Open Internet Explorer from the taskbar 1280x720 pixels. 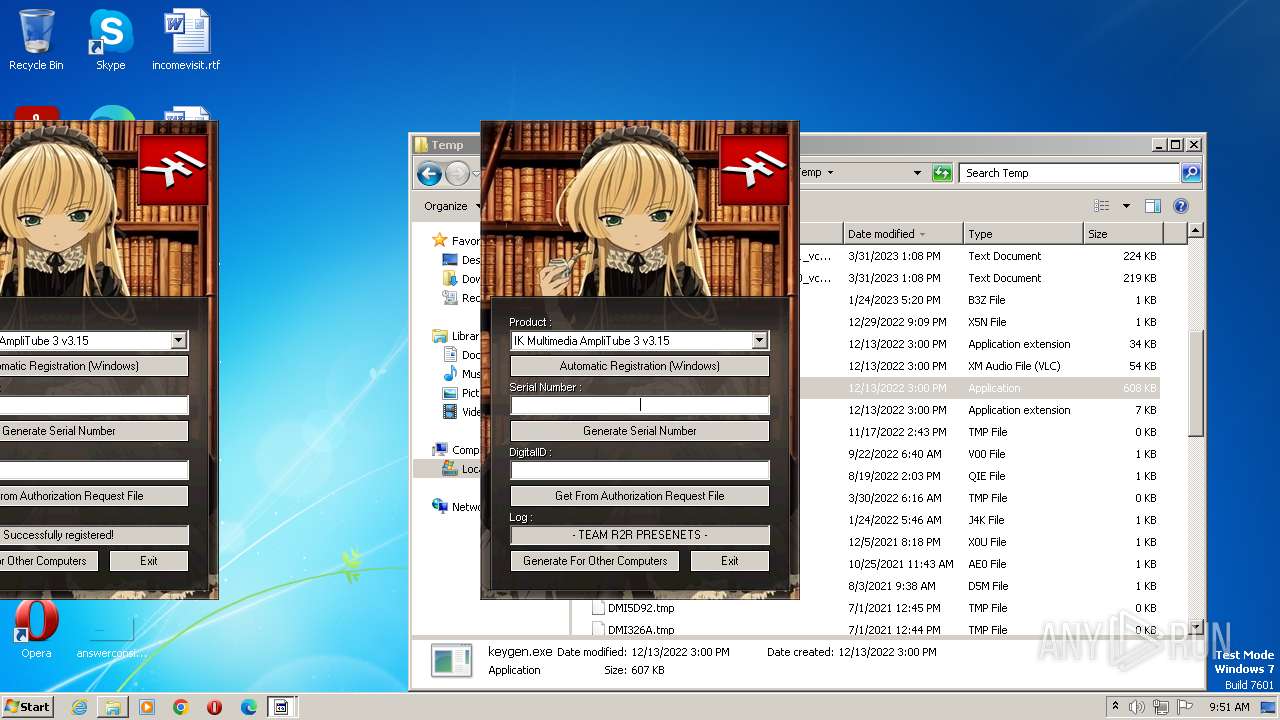point(79,707)
